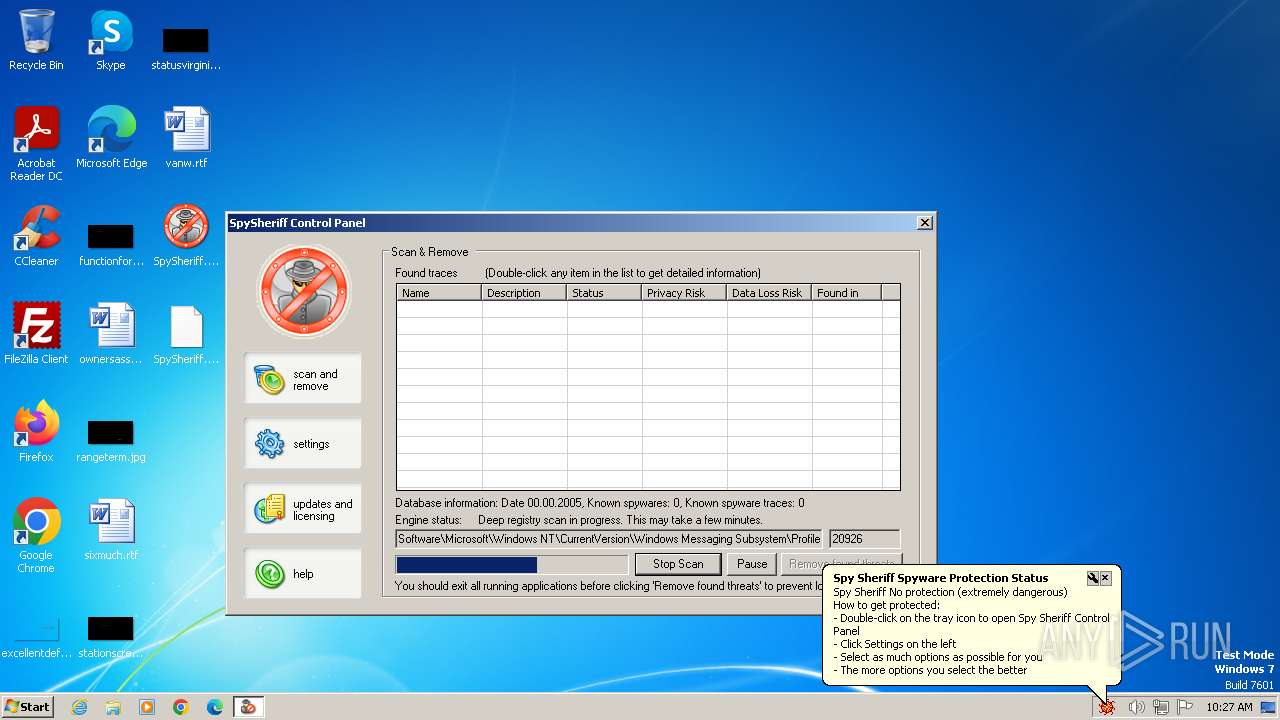Open Windows Explorer from taskbar
The image size is (1280, 720).
pos(113,707)
